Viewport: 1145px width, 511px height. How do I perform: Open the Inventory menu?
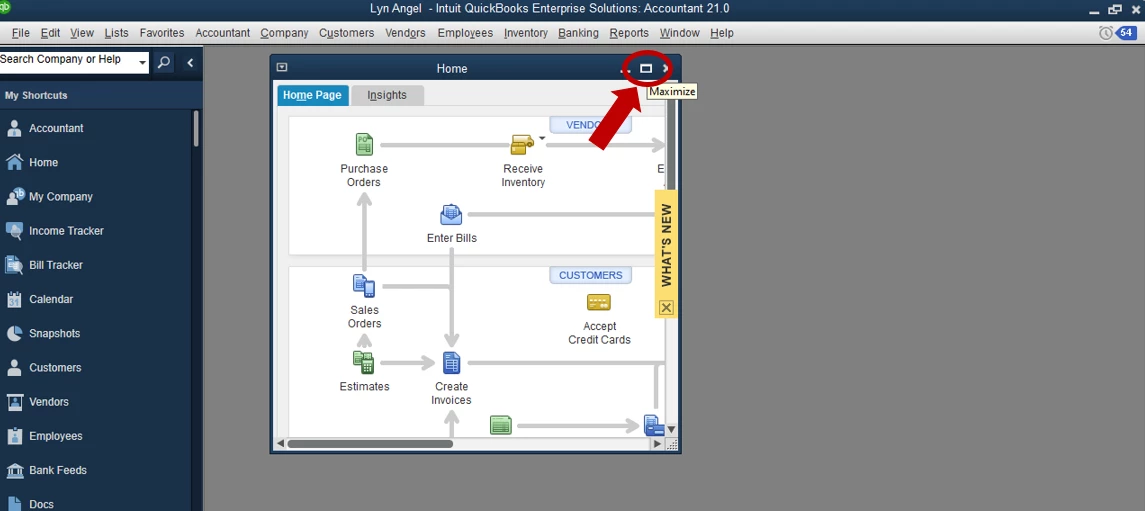click(x=526, y=33)
